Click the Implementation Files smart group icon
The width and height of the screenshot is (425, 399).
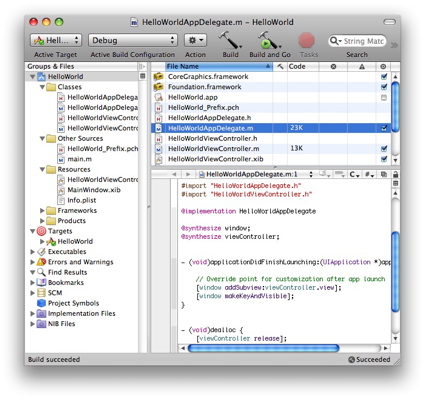click(41, 314)
